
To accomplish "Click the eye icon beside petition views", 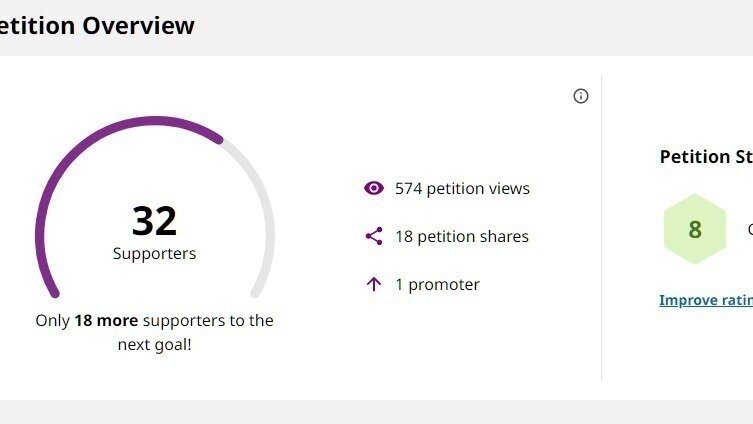I will coord(374,188).
